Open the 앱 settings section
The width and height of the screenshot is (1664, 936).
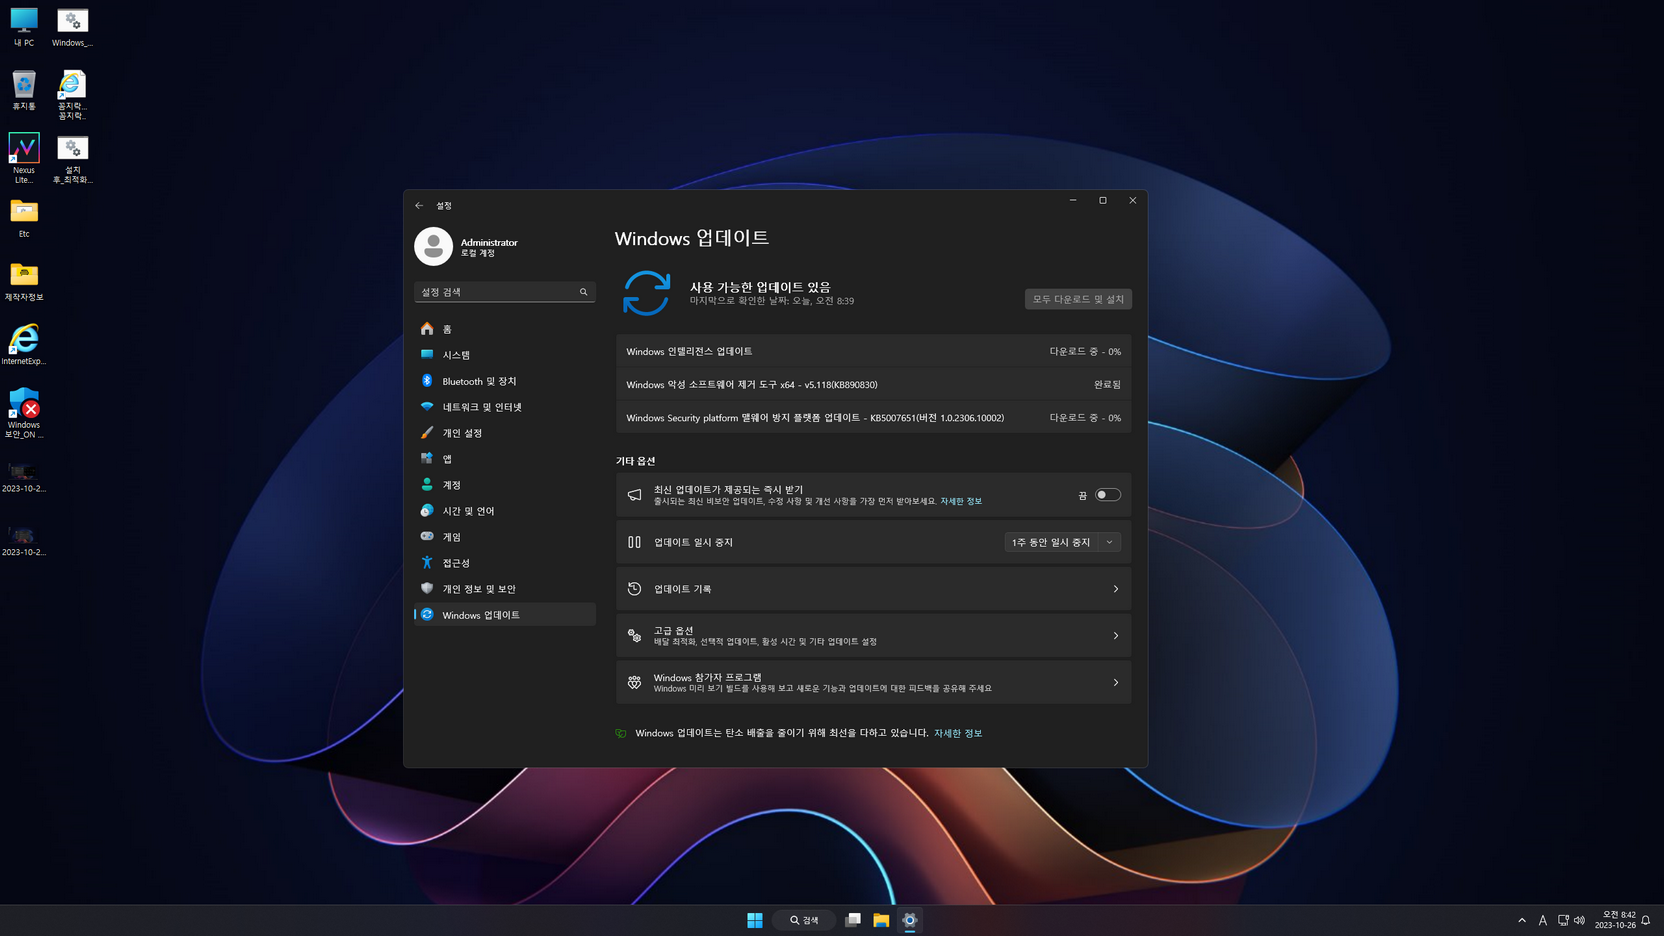(505, 459)
